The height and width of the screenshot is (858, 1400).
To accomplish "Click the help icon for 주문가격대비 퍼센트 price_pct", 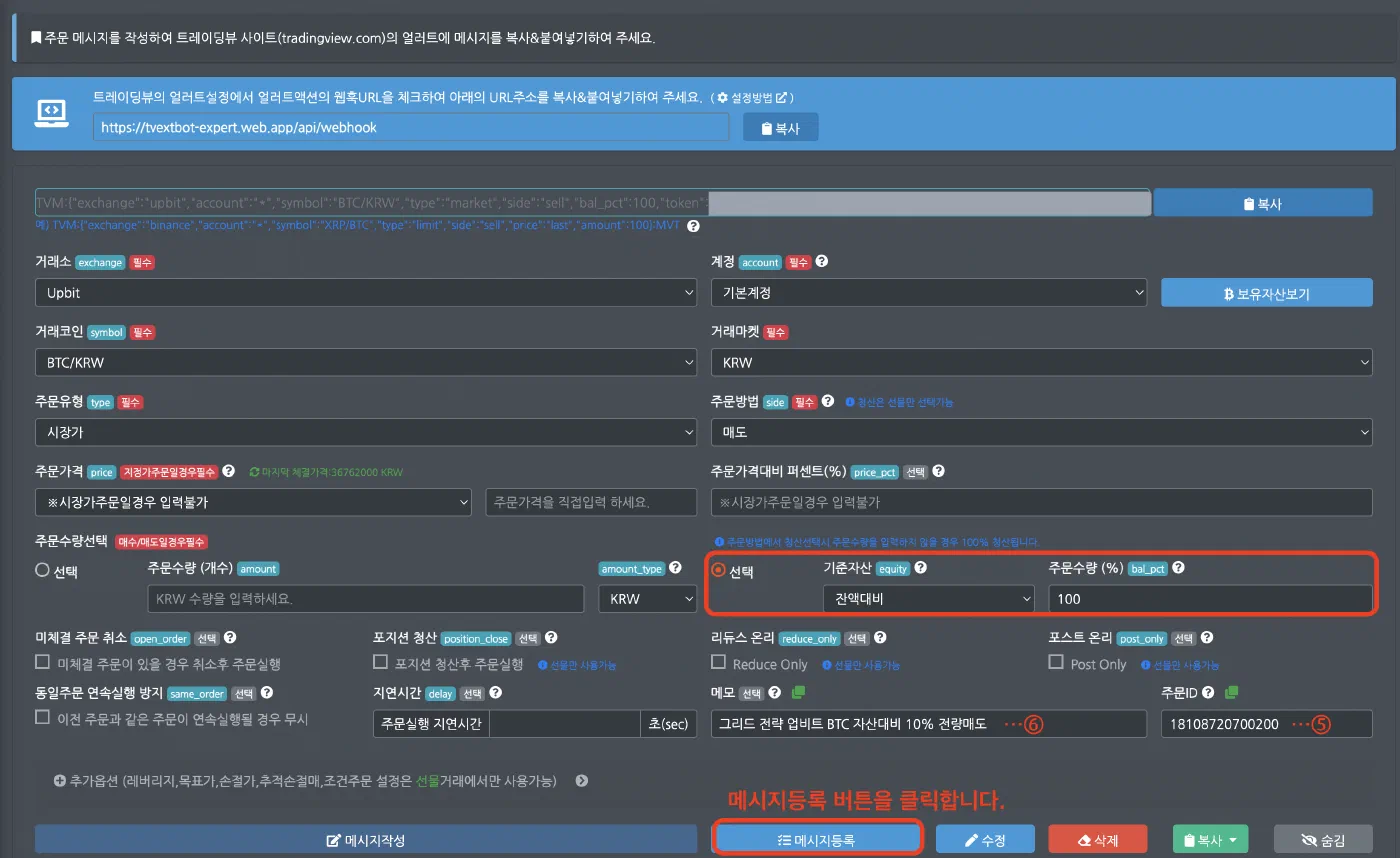I will click(x=938, y=471).
